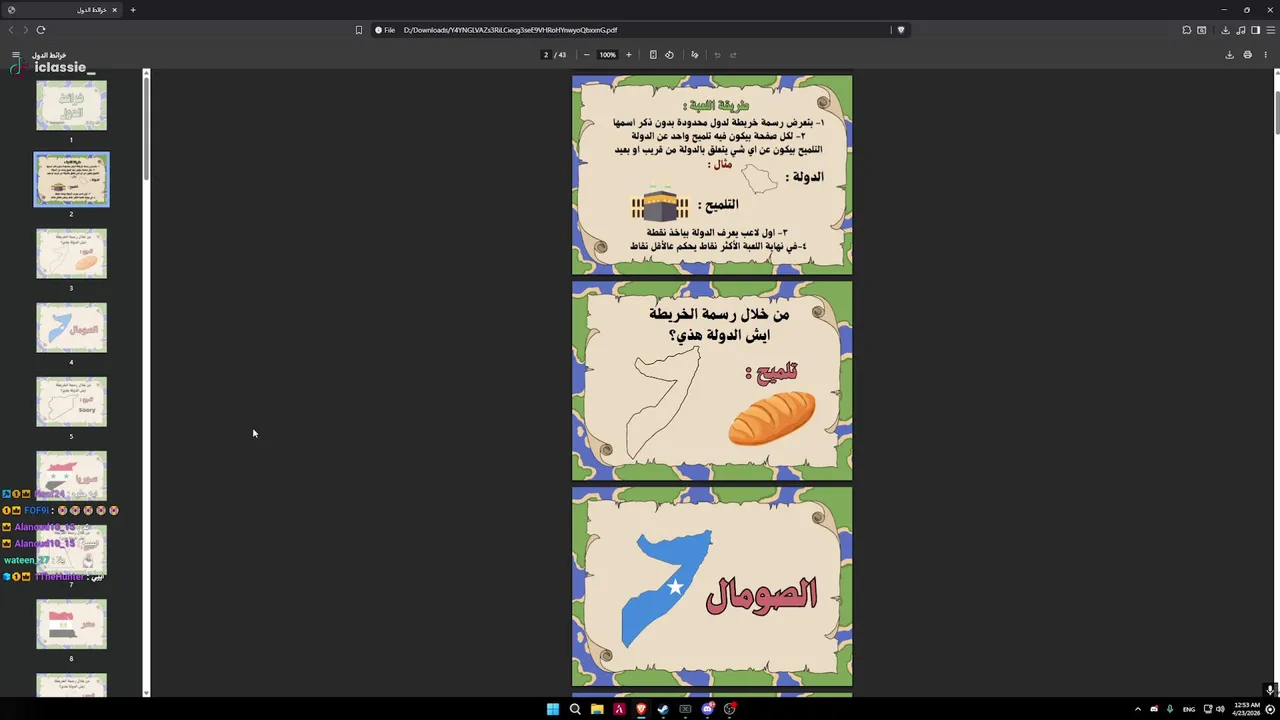
Task: Open OBS from the taskbar
Action: click(729, 709)
